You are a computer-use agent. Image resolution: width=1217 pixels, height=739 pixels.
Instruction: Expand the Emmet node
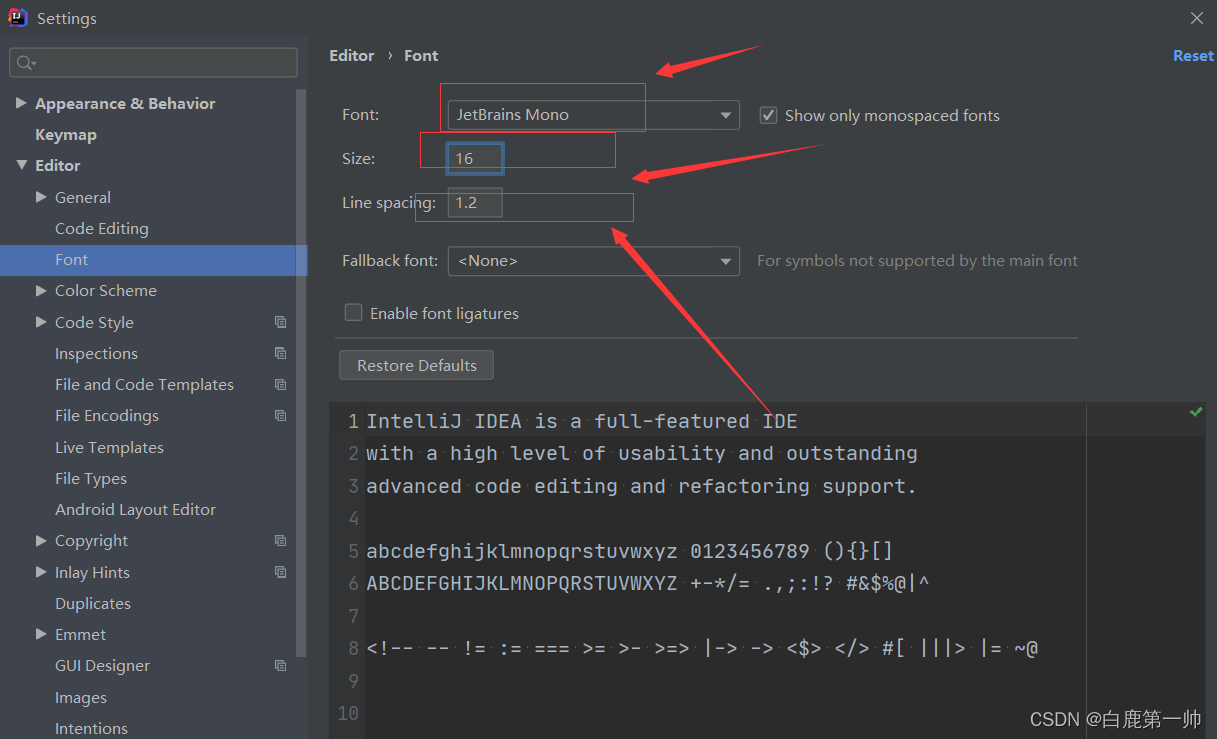(x=41, y=634)
